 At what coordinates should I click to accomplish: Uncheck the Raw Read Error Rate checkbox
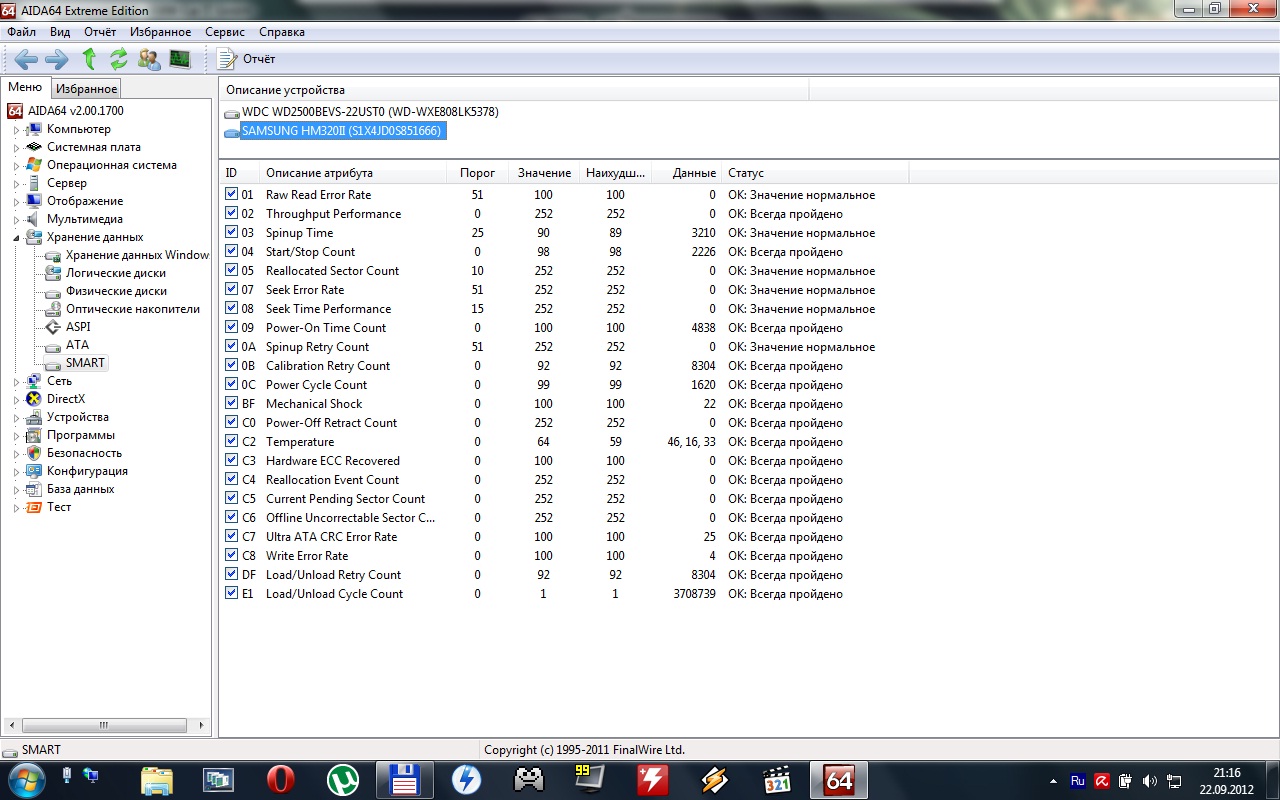(232, 195)
